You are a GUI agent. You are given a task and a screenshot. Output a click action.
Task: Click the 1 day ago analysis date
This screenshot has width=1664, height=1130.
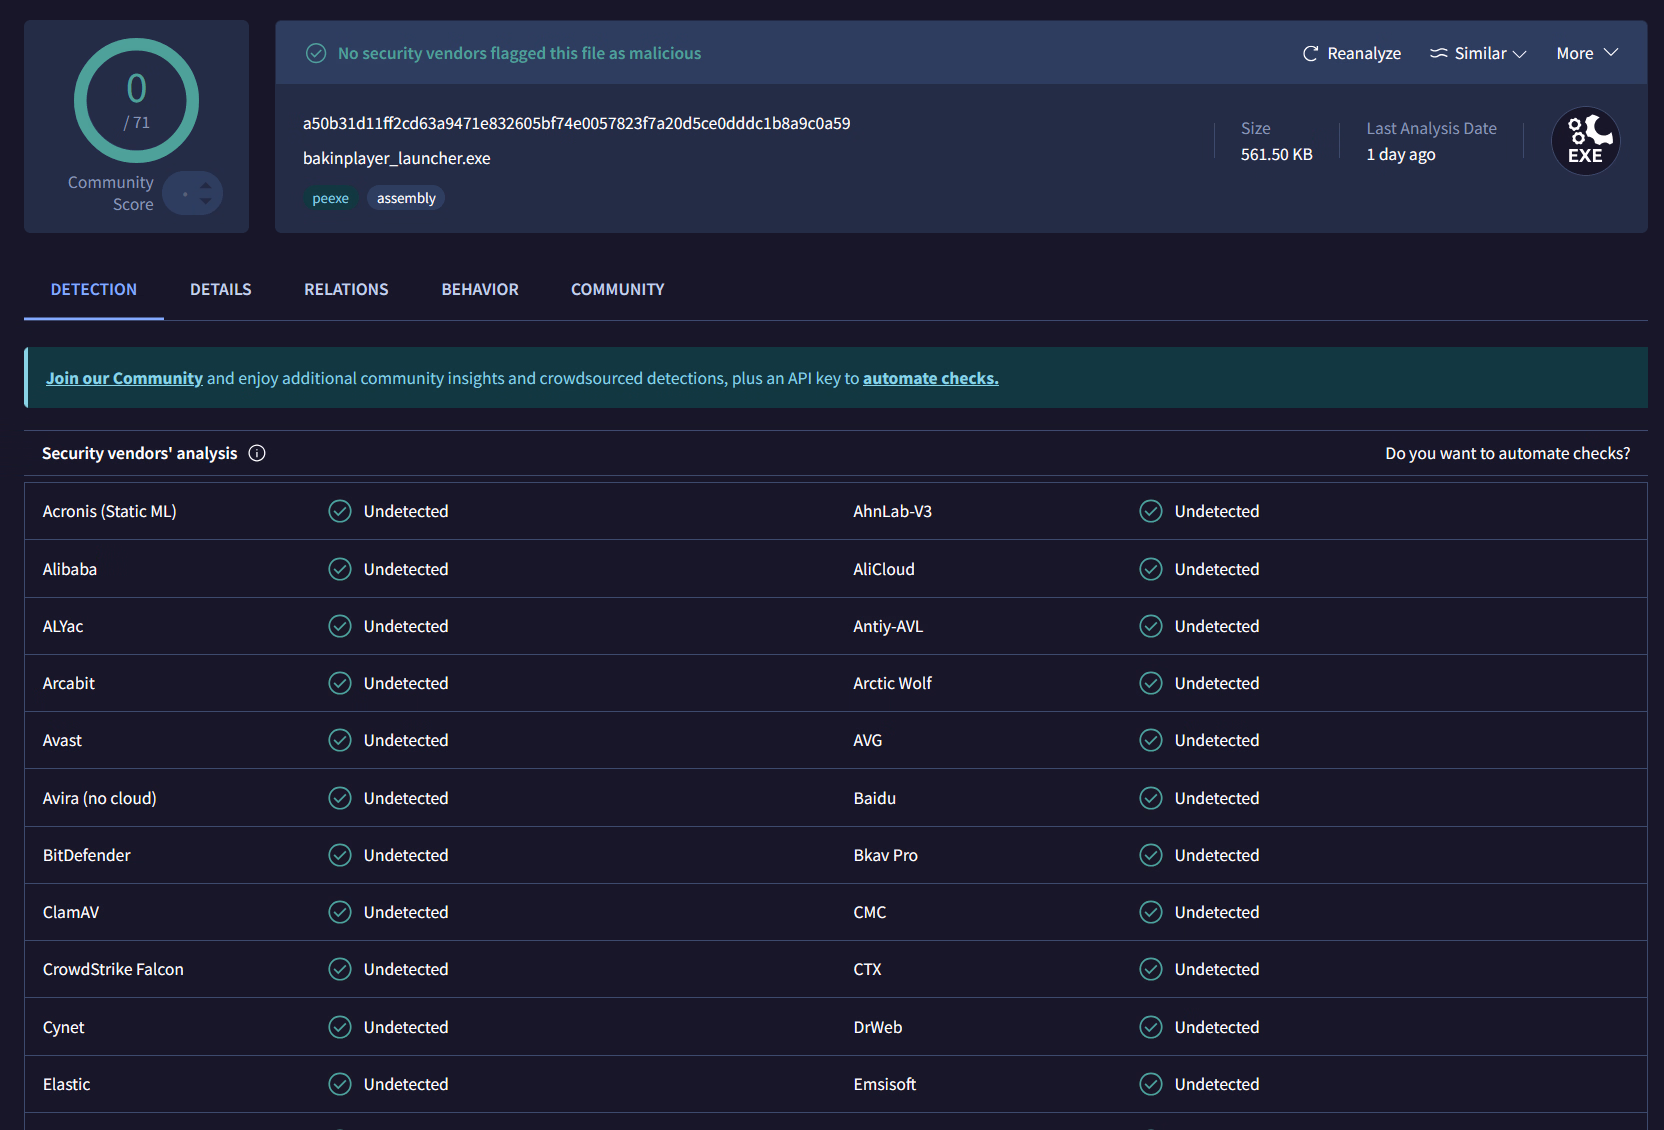(x=1400, y=154)
